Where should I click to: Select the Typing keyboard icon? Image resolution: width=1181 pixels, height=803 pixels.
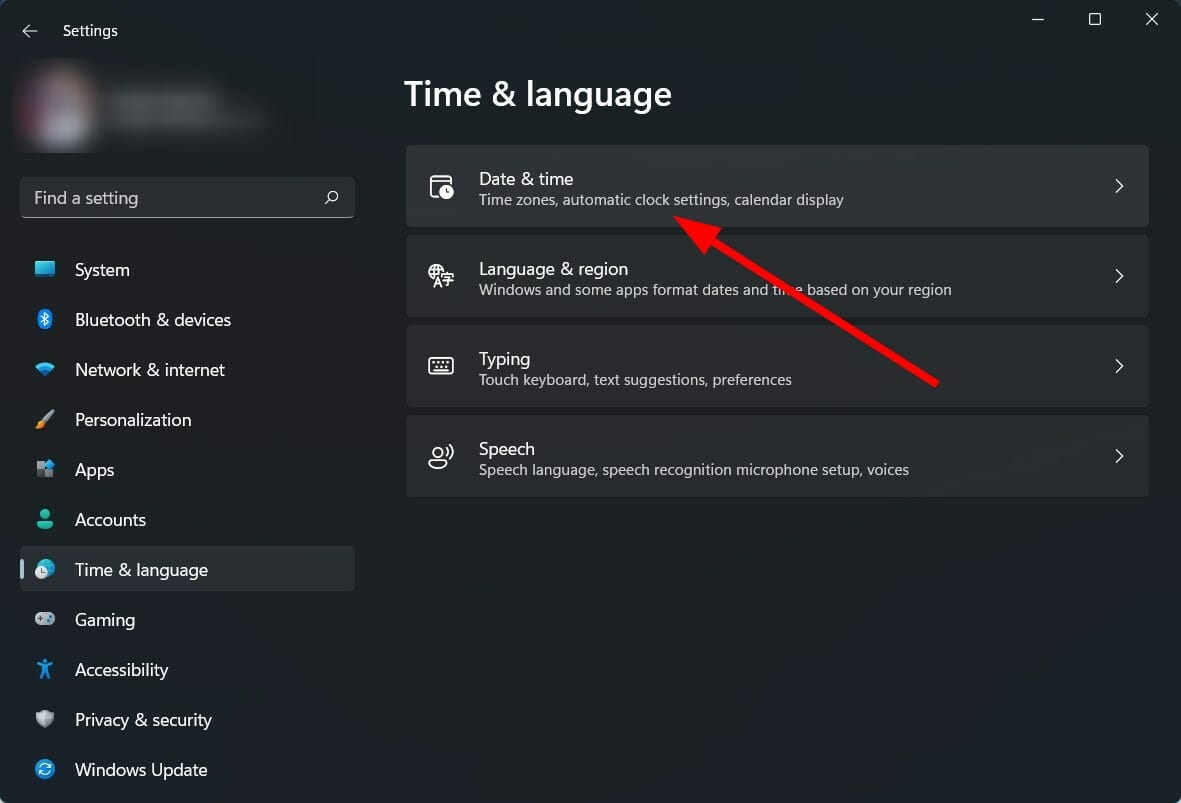441,366
